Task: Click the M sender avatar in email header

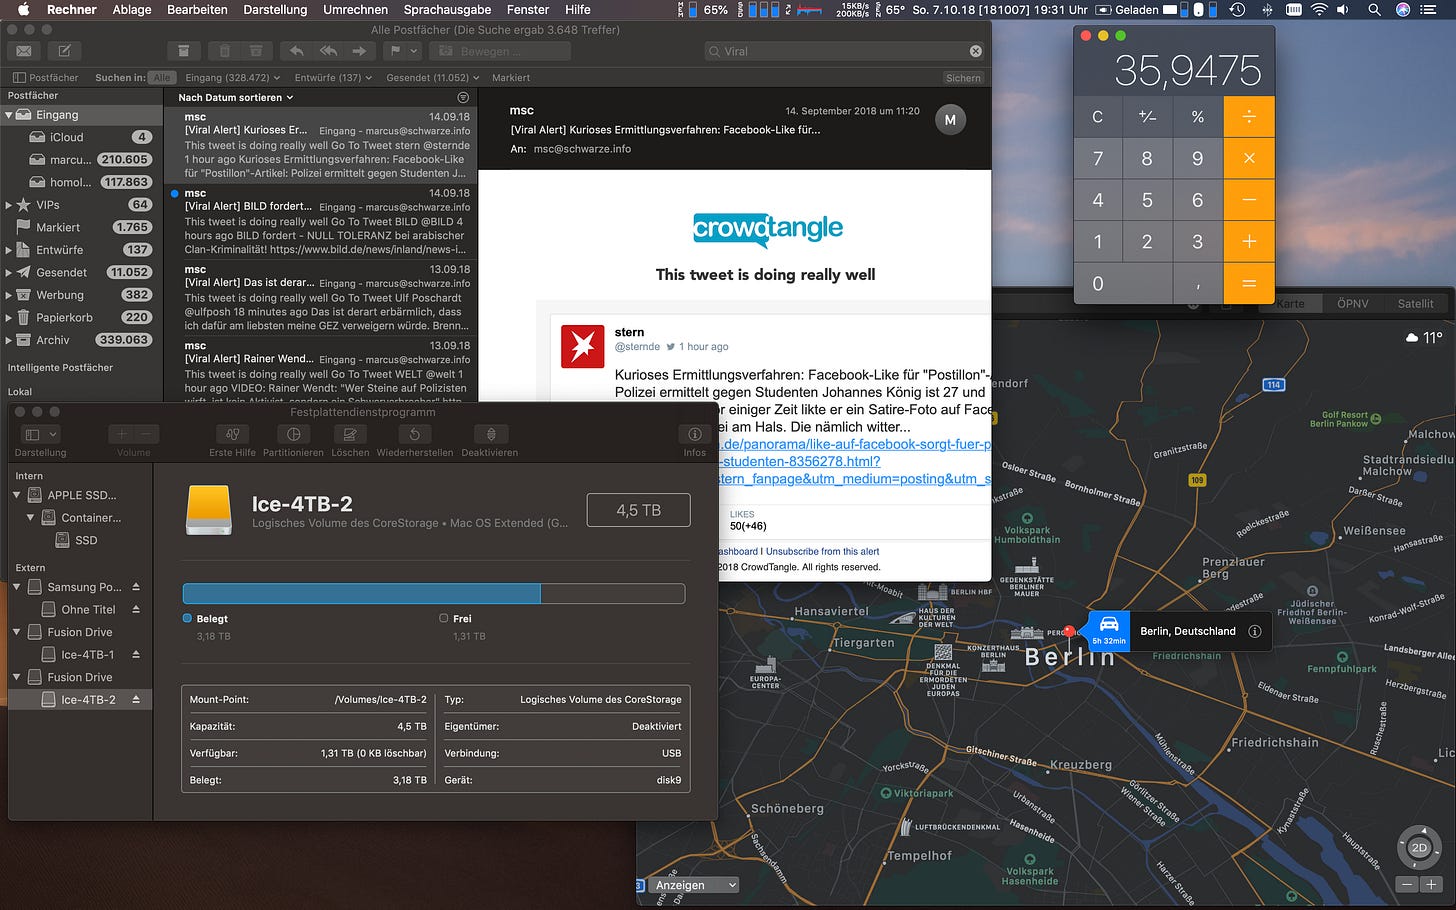Action: 950,120
